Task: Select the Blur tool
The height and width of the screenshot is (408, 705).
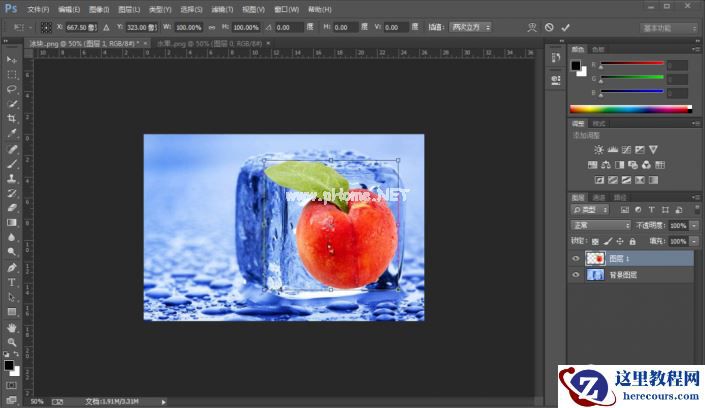Action: pyautogui.click(x=12, y=237)
